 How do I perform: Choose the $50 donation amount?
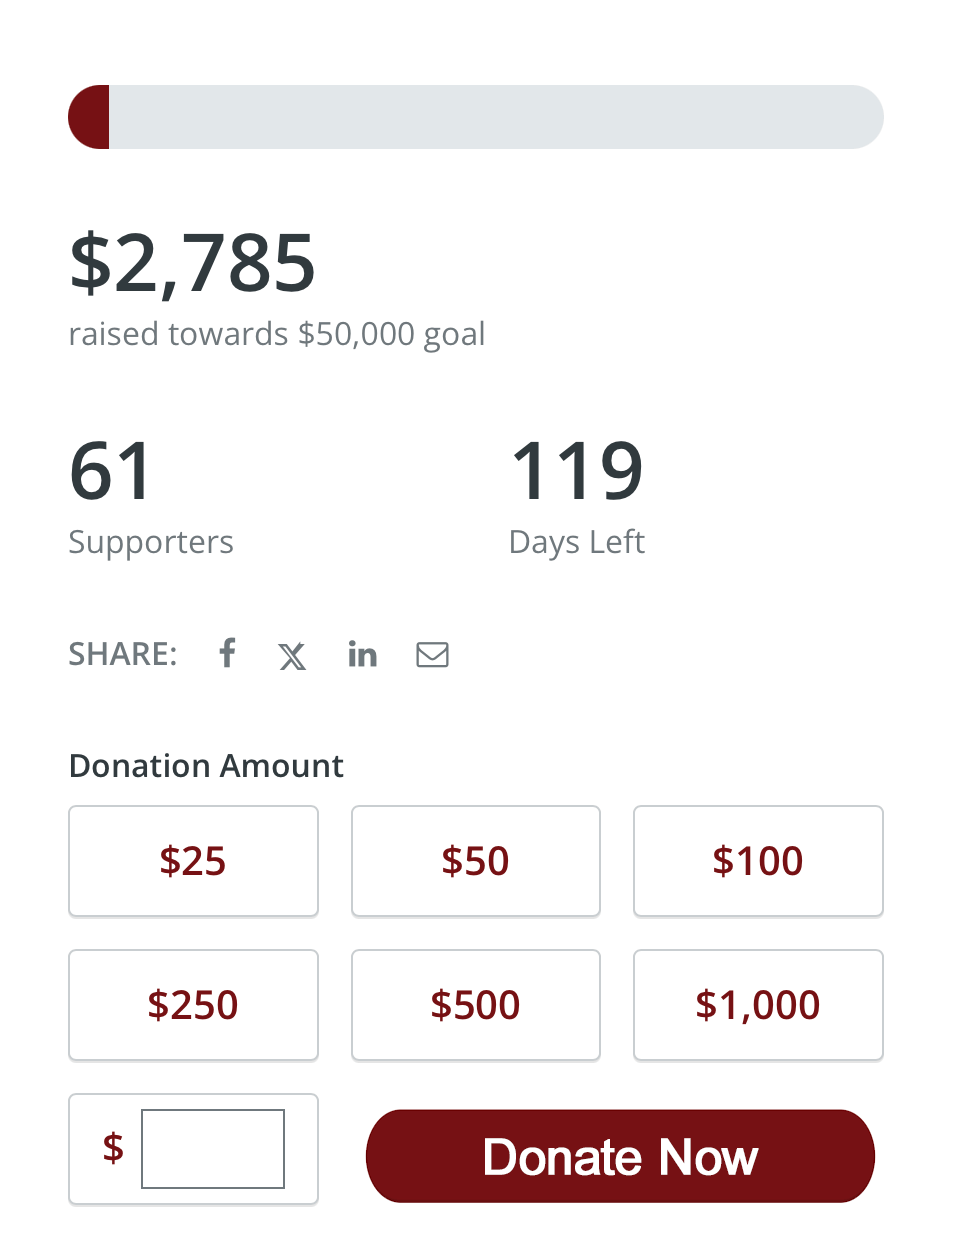coord(476,861)
